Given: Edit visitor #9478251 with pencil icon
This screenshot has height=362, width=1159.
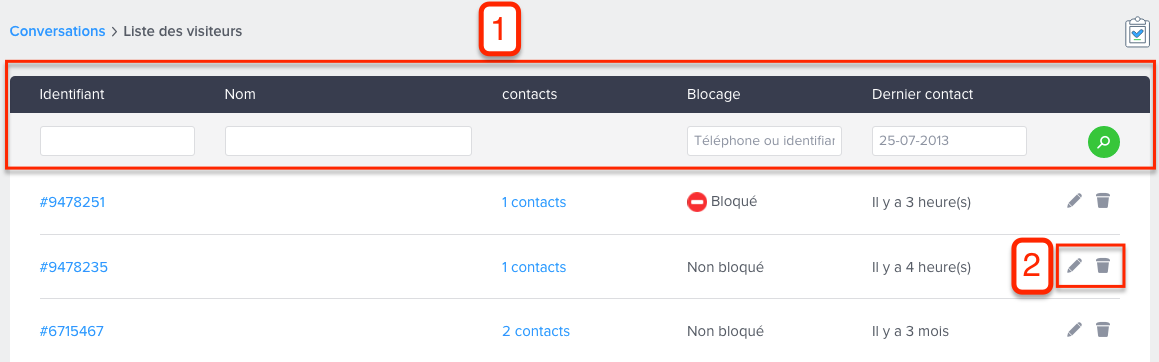Looking at the screenshot, I should click(1075, 200).
